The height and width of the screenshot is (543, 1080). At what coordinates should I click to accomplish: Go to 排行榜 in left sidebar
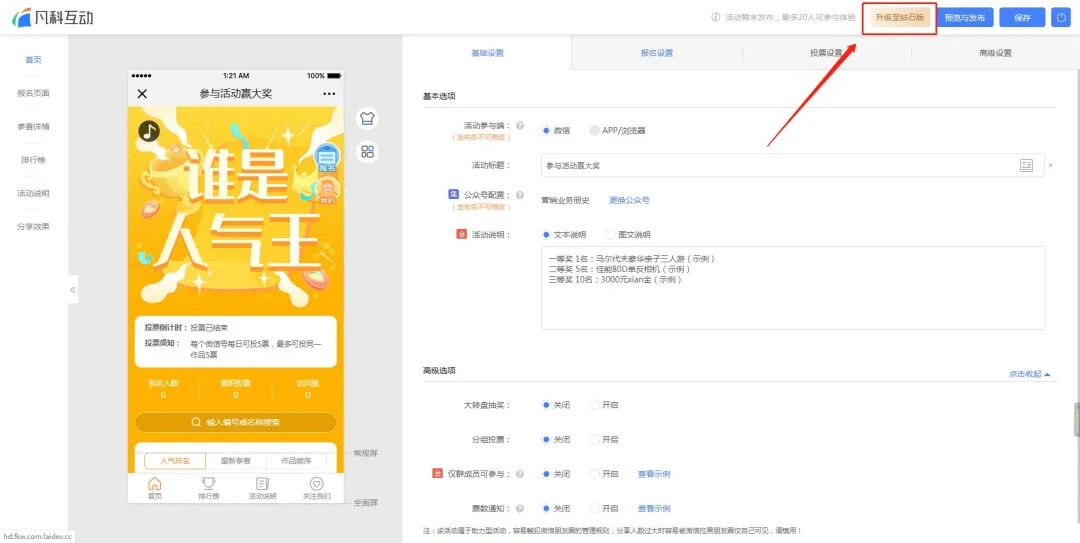pyautogui.click(x=33, y=160)
